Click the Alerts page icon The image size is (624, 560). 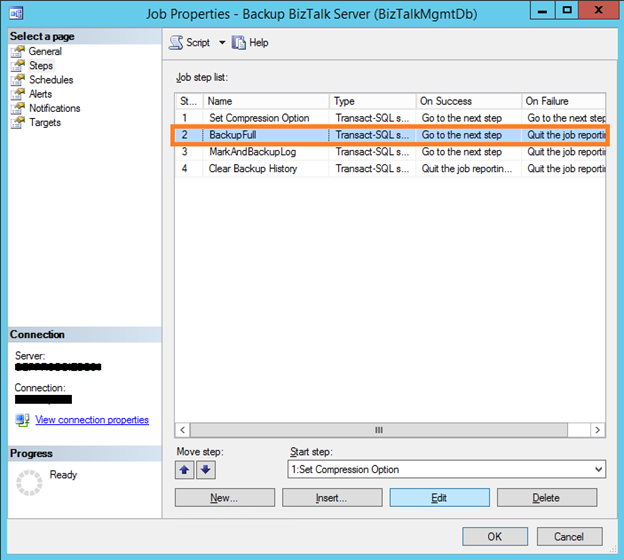click(x=18, y=94)
